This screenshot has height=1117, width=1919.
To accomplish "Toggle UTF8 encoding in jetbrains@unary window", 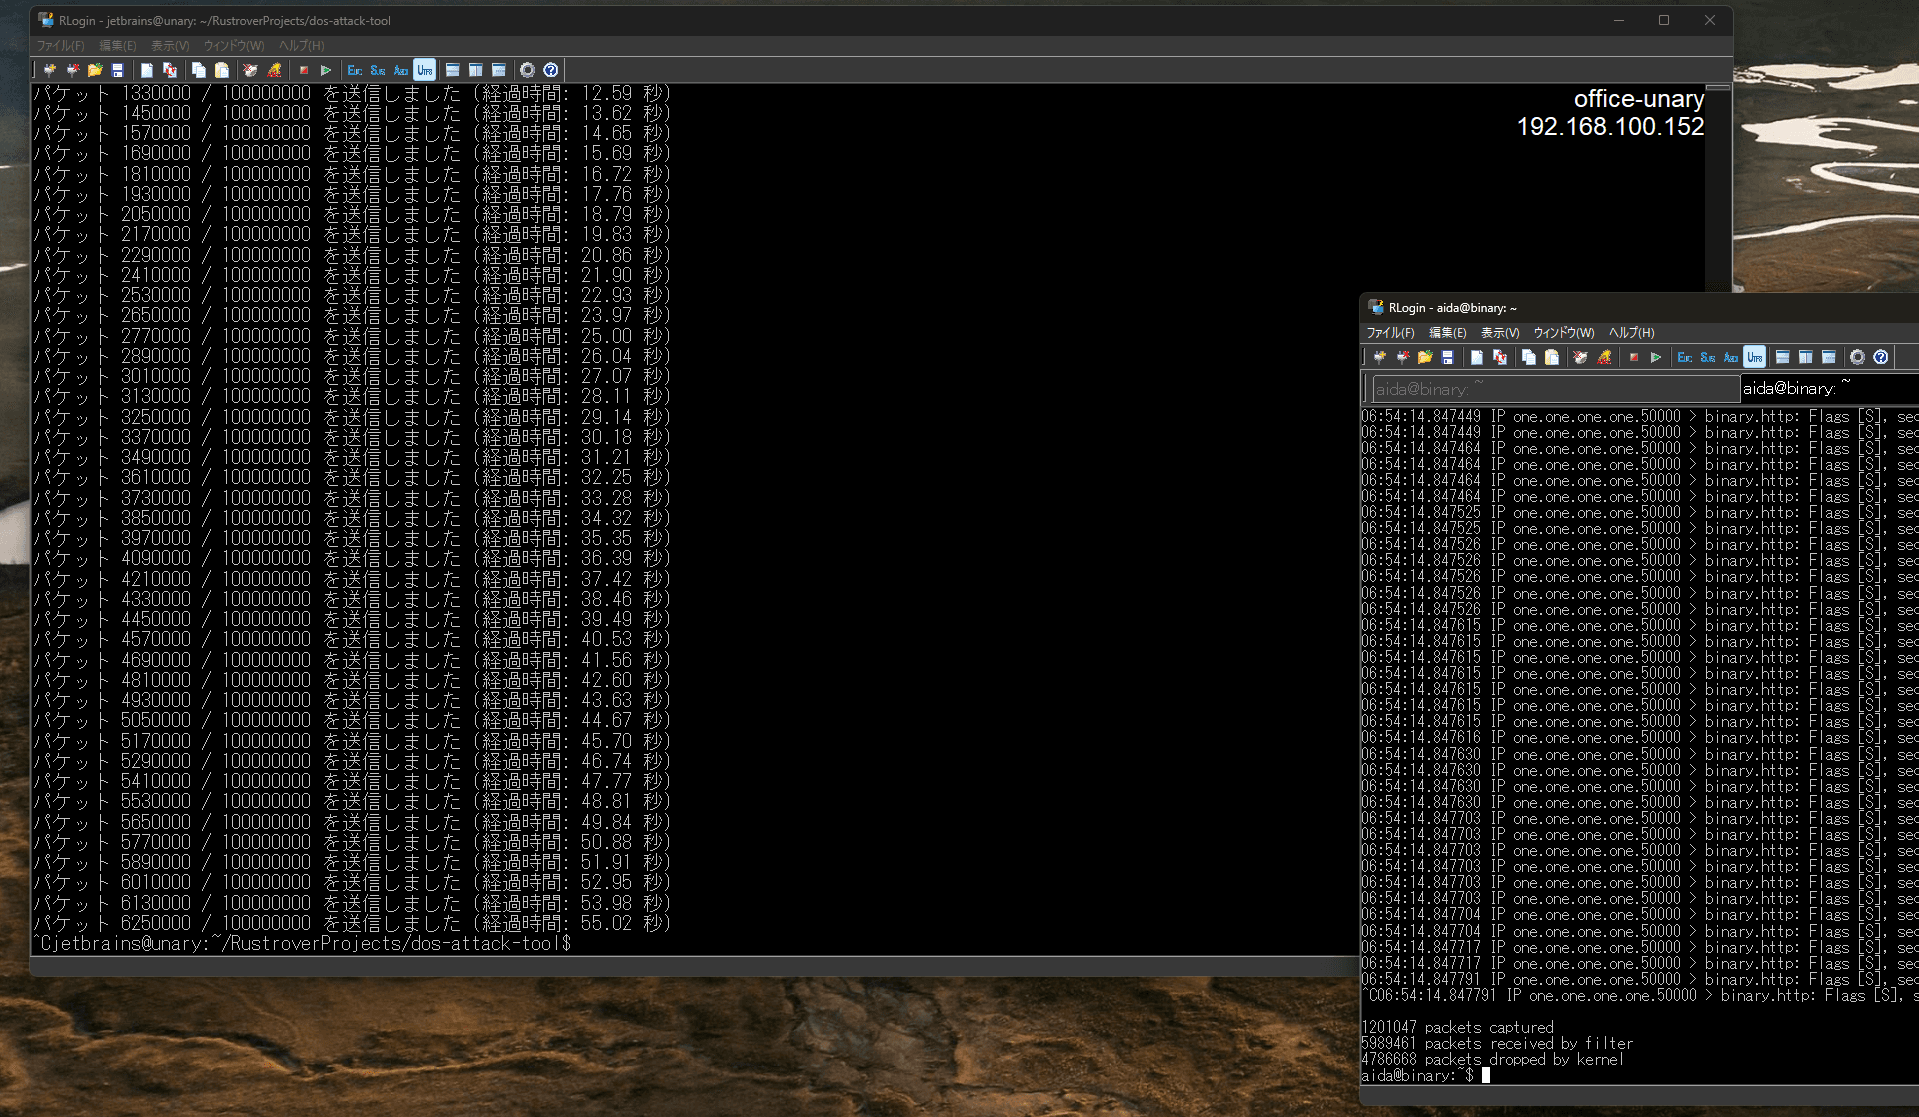I will point(424,70).
